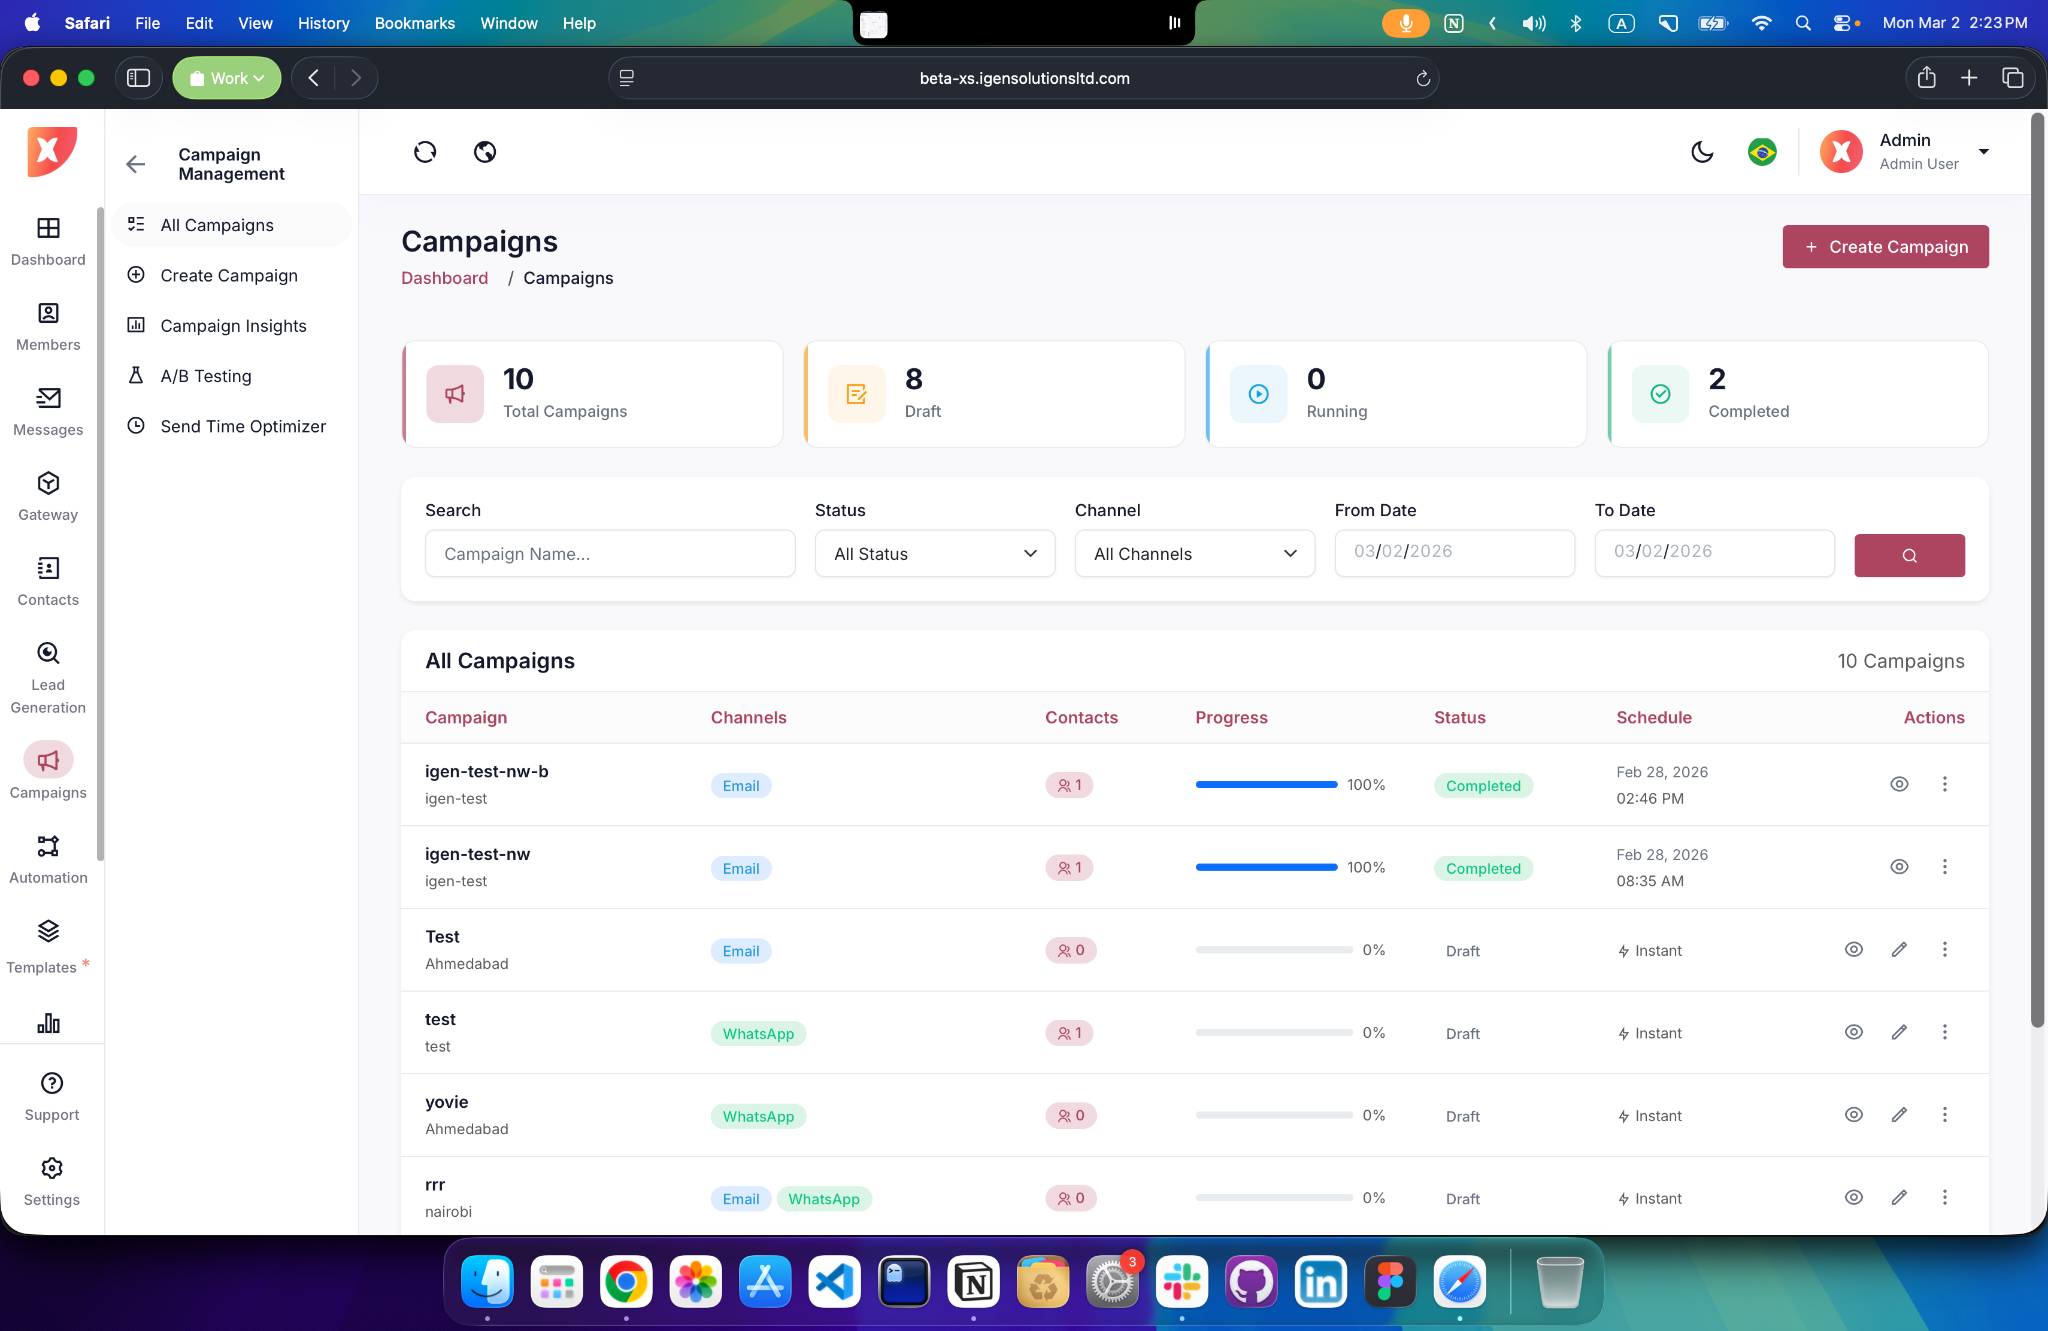2048x1331 pixels.
Task: Open the All Status dropdown
Action: tap(934, 554)
